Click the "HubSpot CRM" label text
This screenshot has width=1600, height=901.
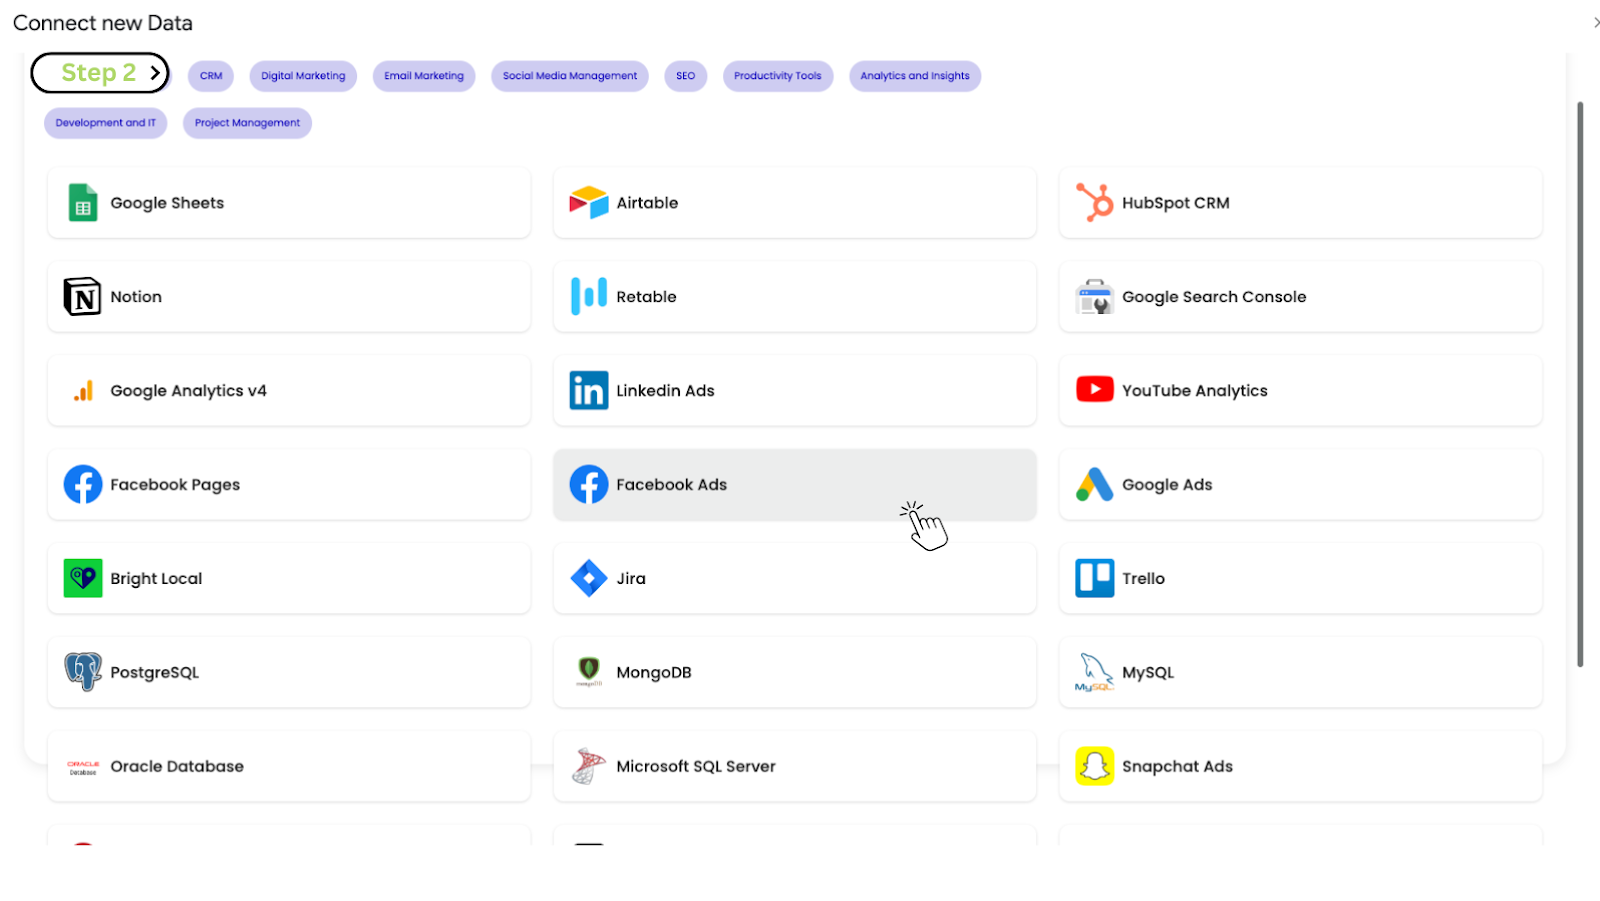[1176, 203]
